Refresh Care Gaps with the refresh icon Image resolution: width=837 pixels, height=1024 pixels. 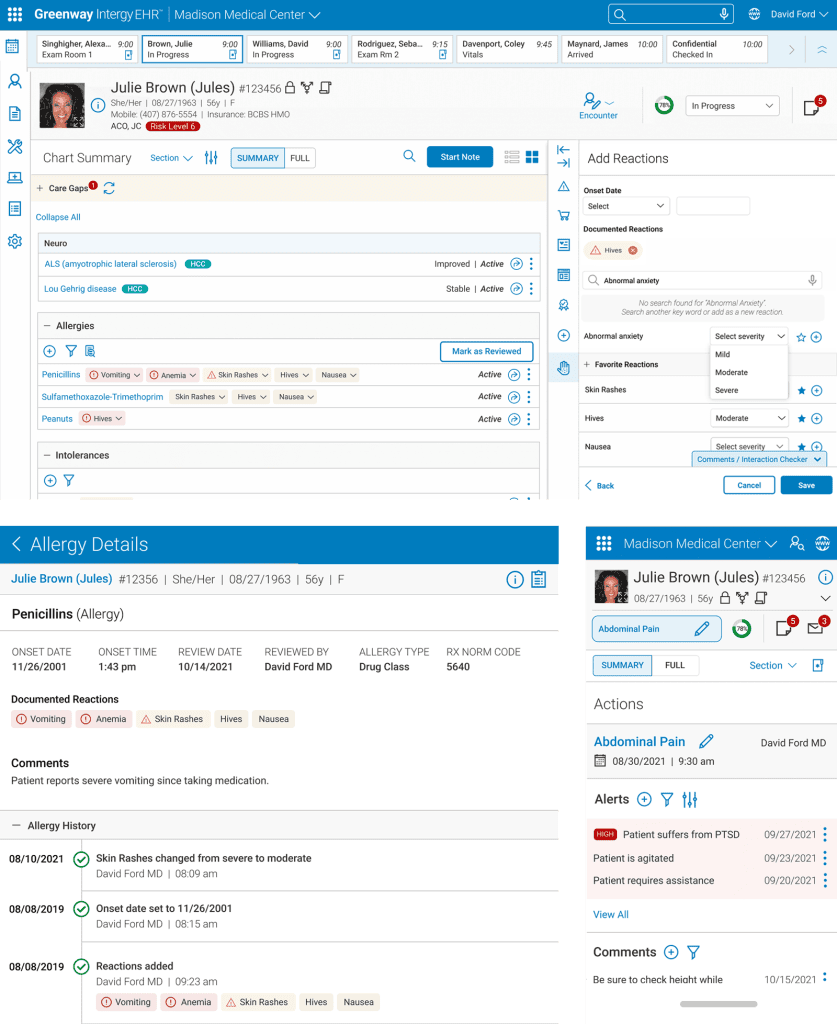click(109, 188)
